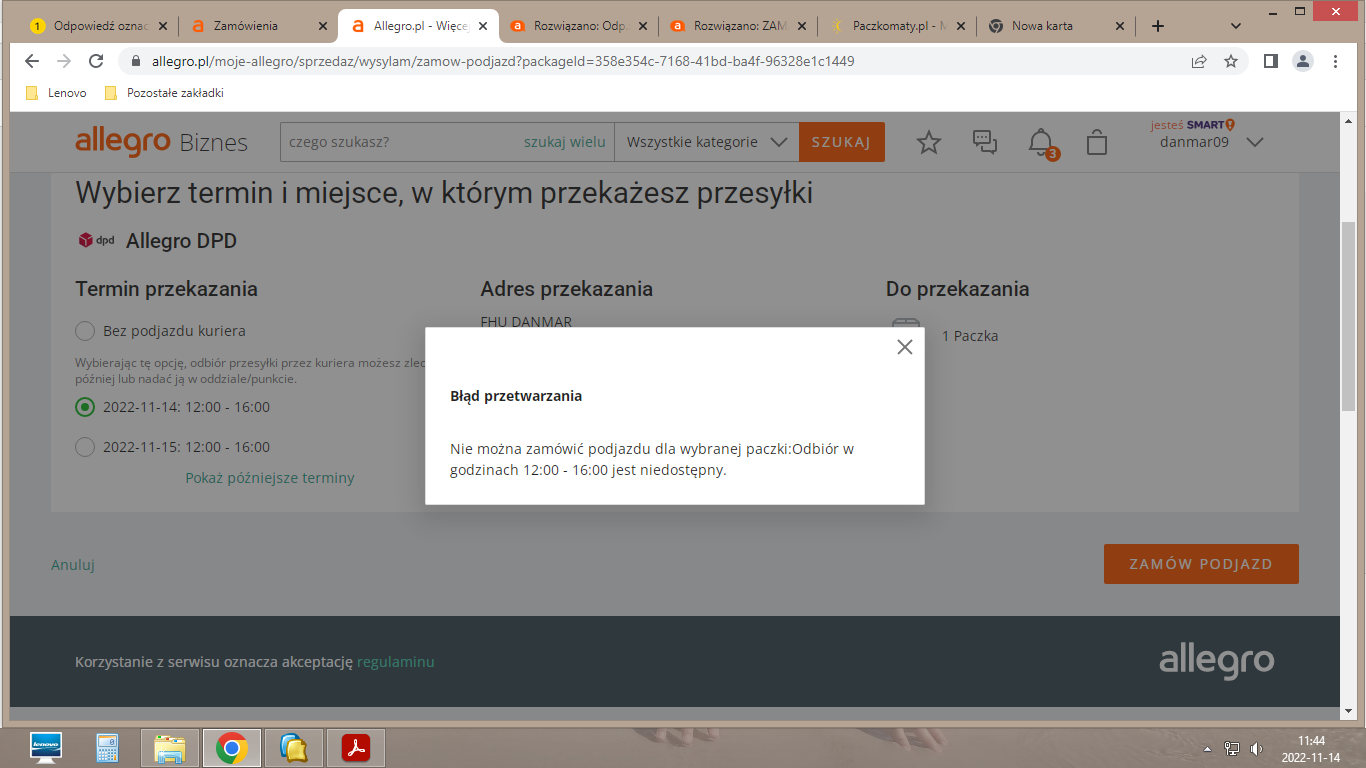Open the 'Wszystkie kategorie' dropdown
This screenshot has height=768, width=1366.
(x=706, y=141)
